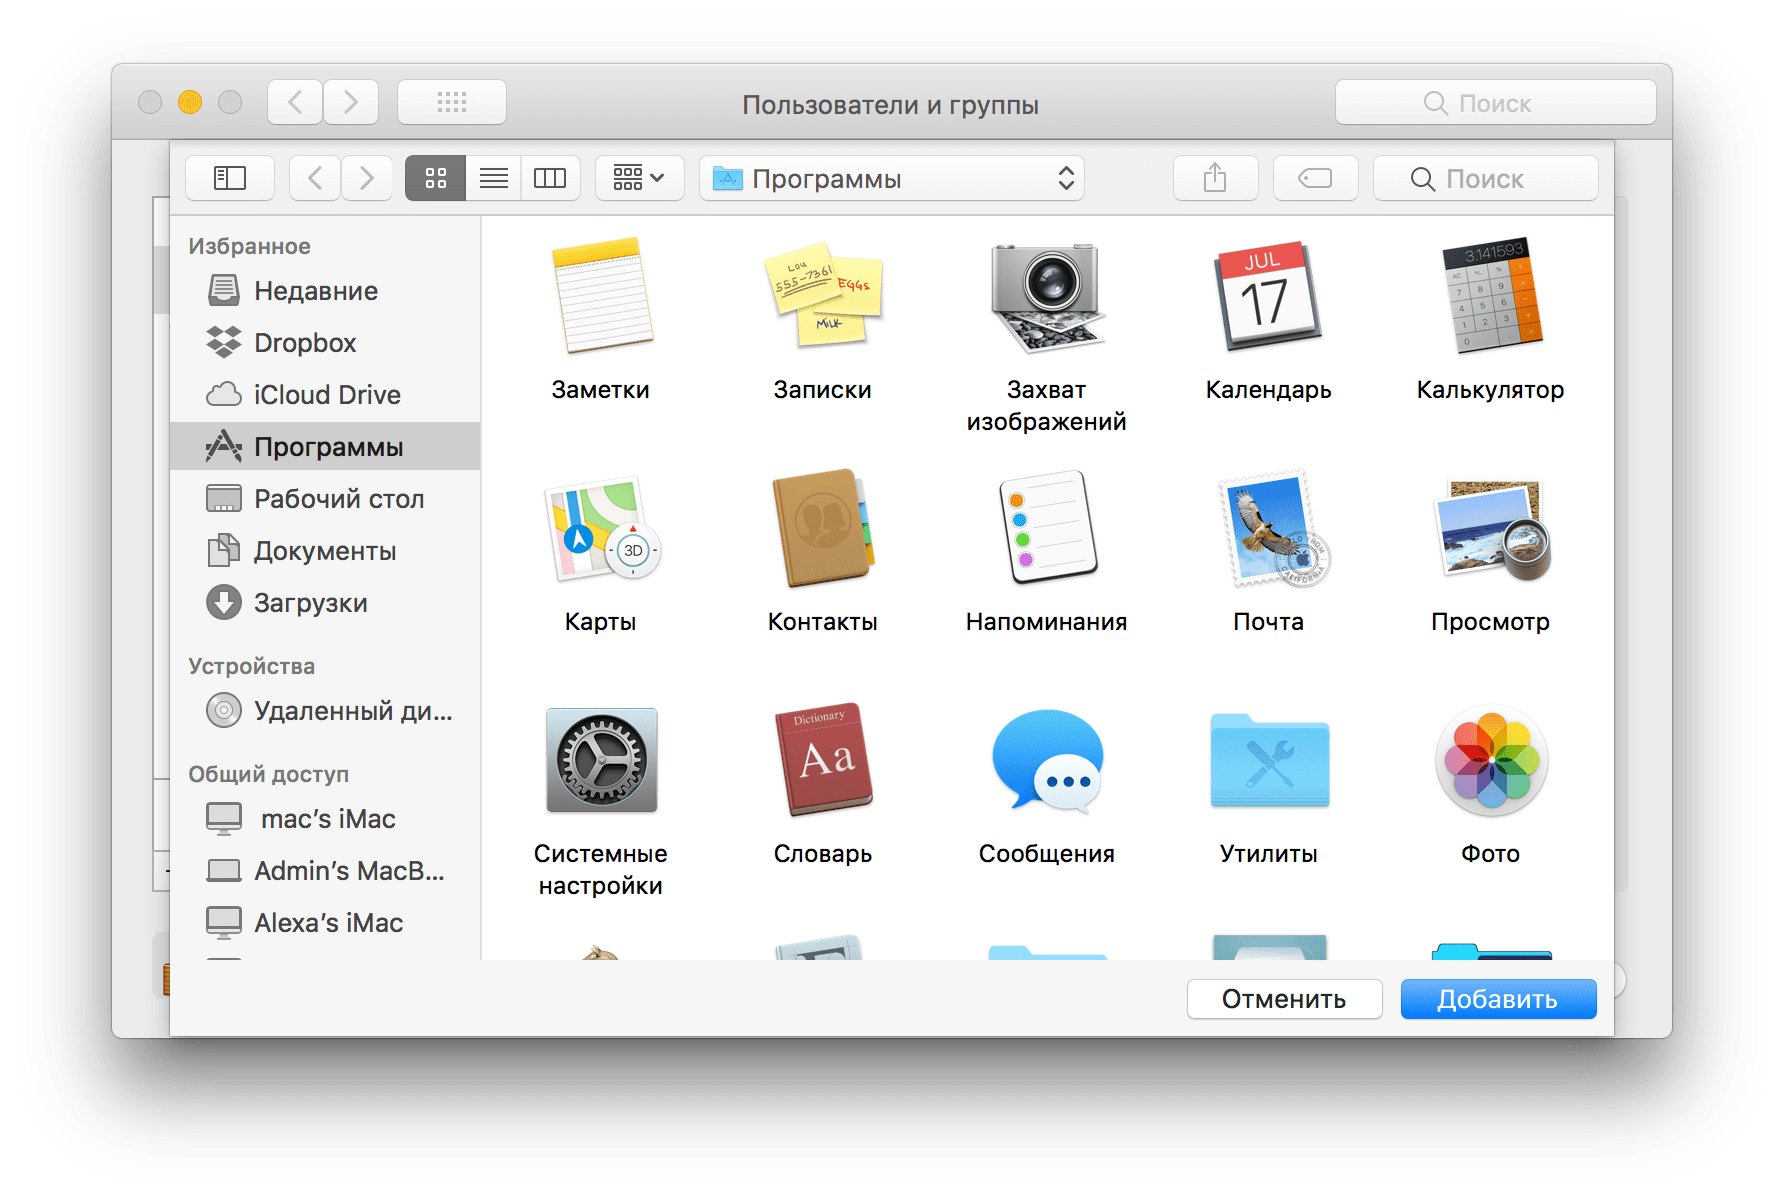
Task: Open Admin's MacBook shared computer
Action: point(325,870)
